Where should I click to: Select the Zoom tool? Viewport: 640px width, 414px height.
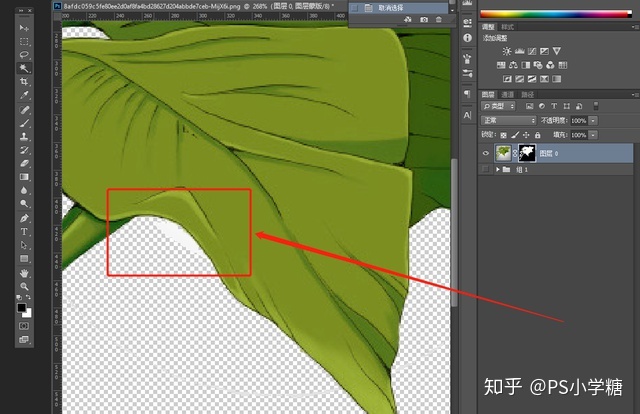pos(24,286)
